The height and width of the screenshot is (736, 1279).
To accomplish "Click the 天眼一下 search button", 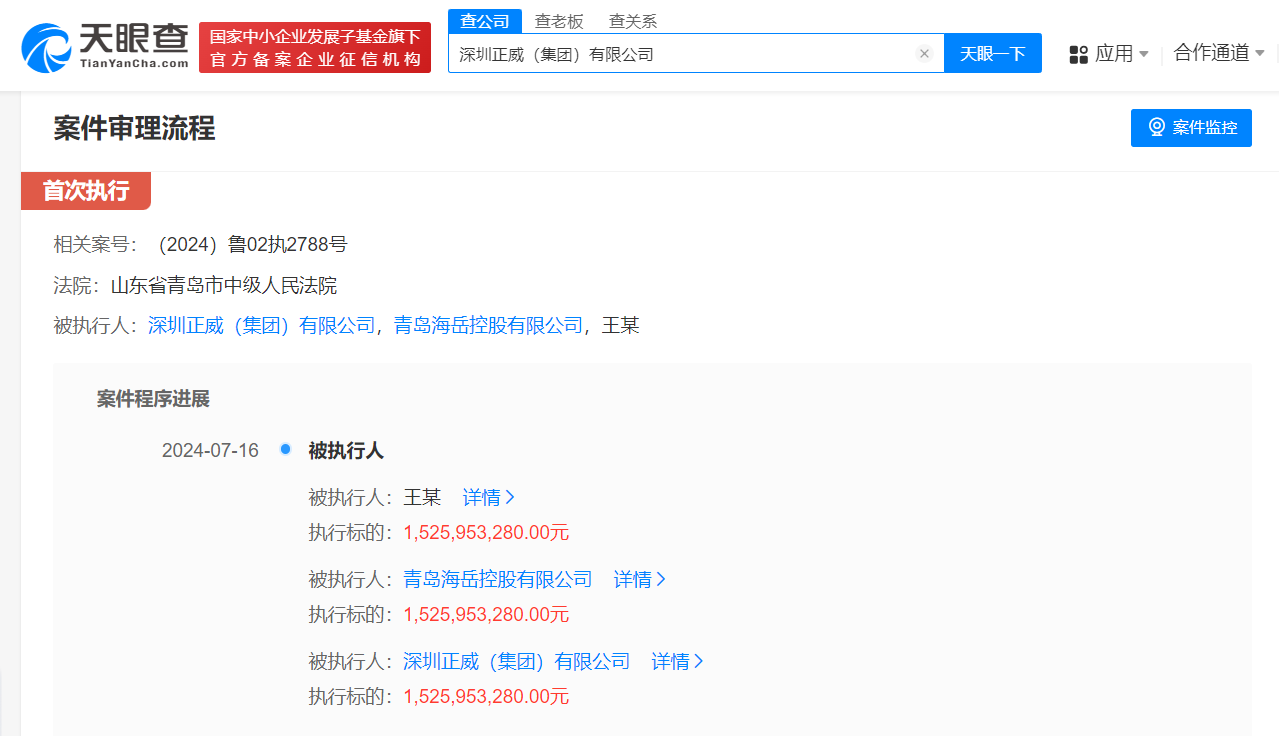I will tap(991, 54).
